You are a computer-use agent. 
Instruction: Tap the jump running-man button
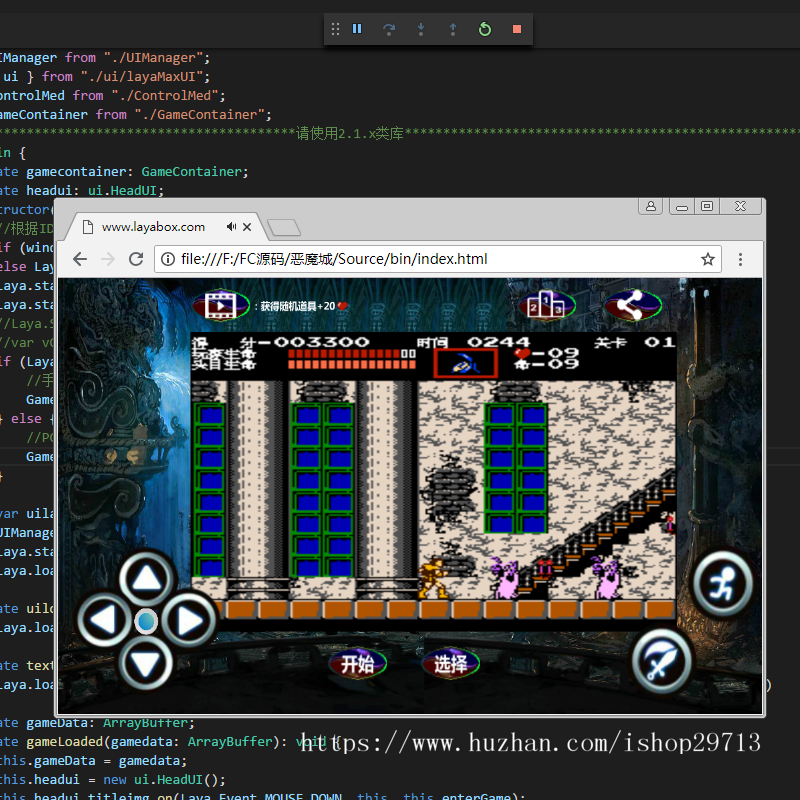(722, 585)
